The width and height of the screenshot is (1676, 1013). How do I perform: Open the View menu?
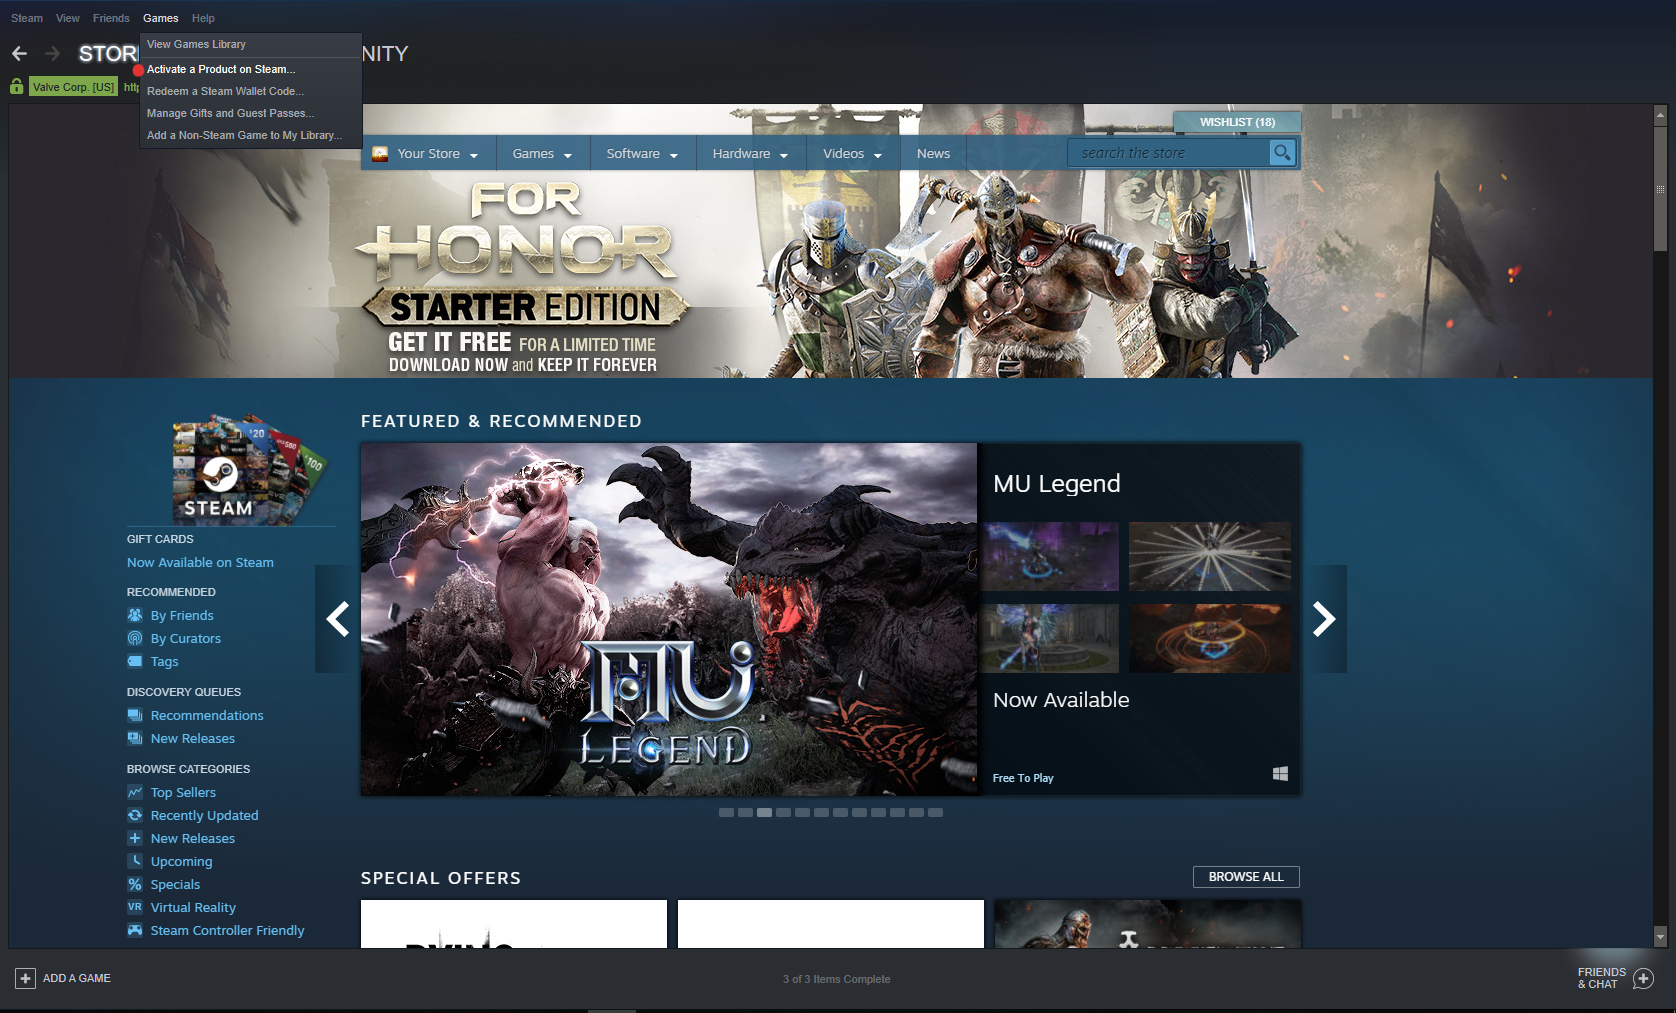click(x=68, y=18)
